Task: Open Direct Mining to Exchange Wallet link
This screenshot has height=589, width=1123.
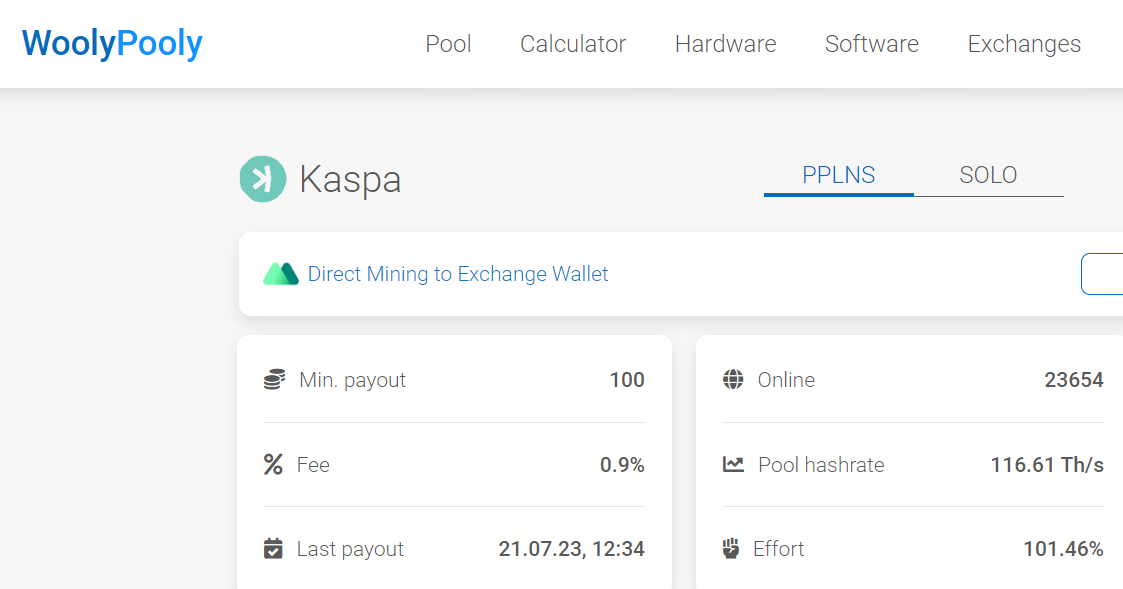Action: point(458,274)
